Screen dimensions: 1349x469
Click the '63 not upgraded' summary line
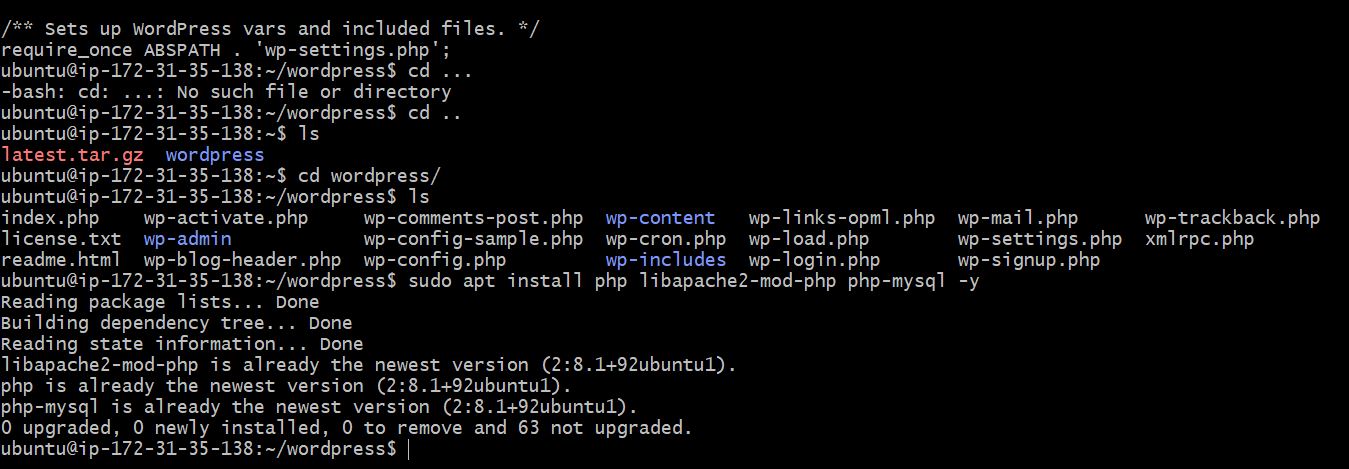pyautogui.click(x=346, y=428)
